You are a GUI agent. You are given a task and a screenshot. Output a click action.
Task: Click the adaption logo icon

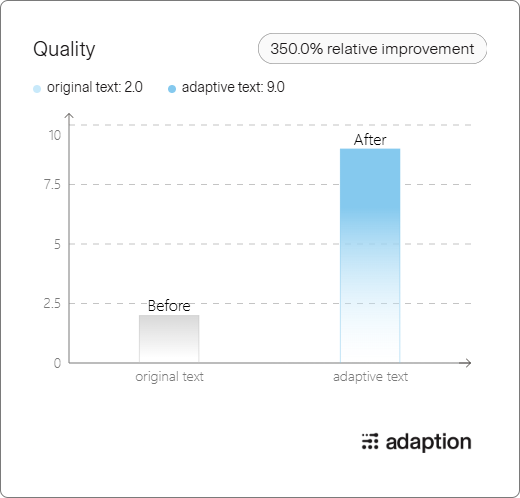[370, 442]
